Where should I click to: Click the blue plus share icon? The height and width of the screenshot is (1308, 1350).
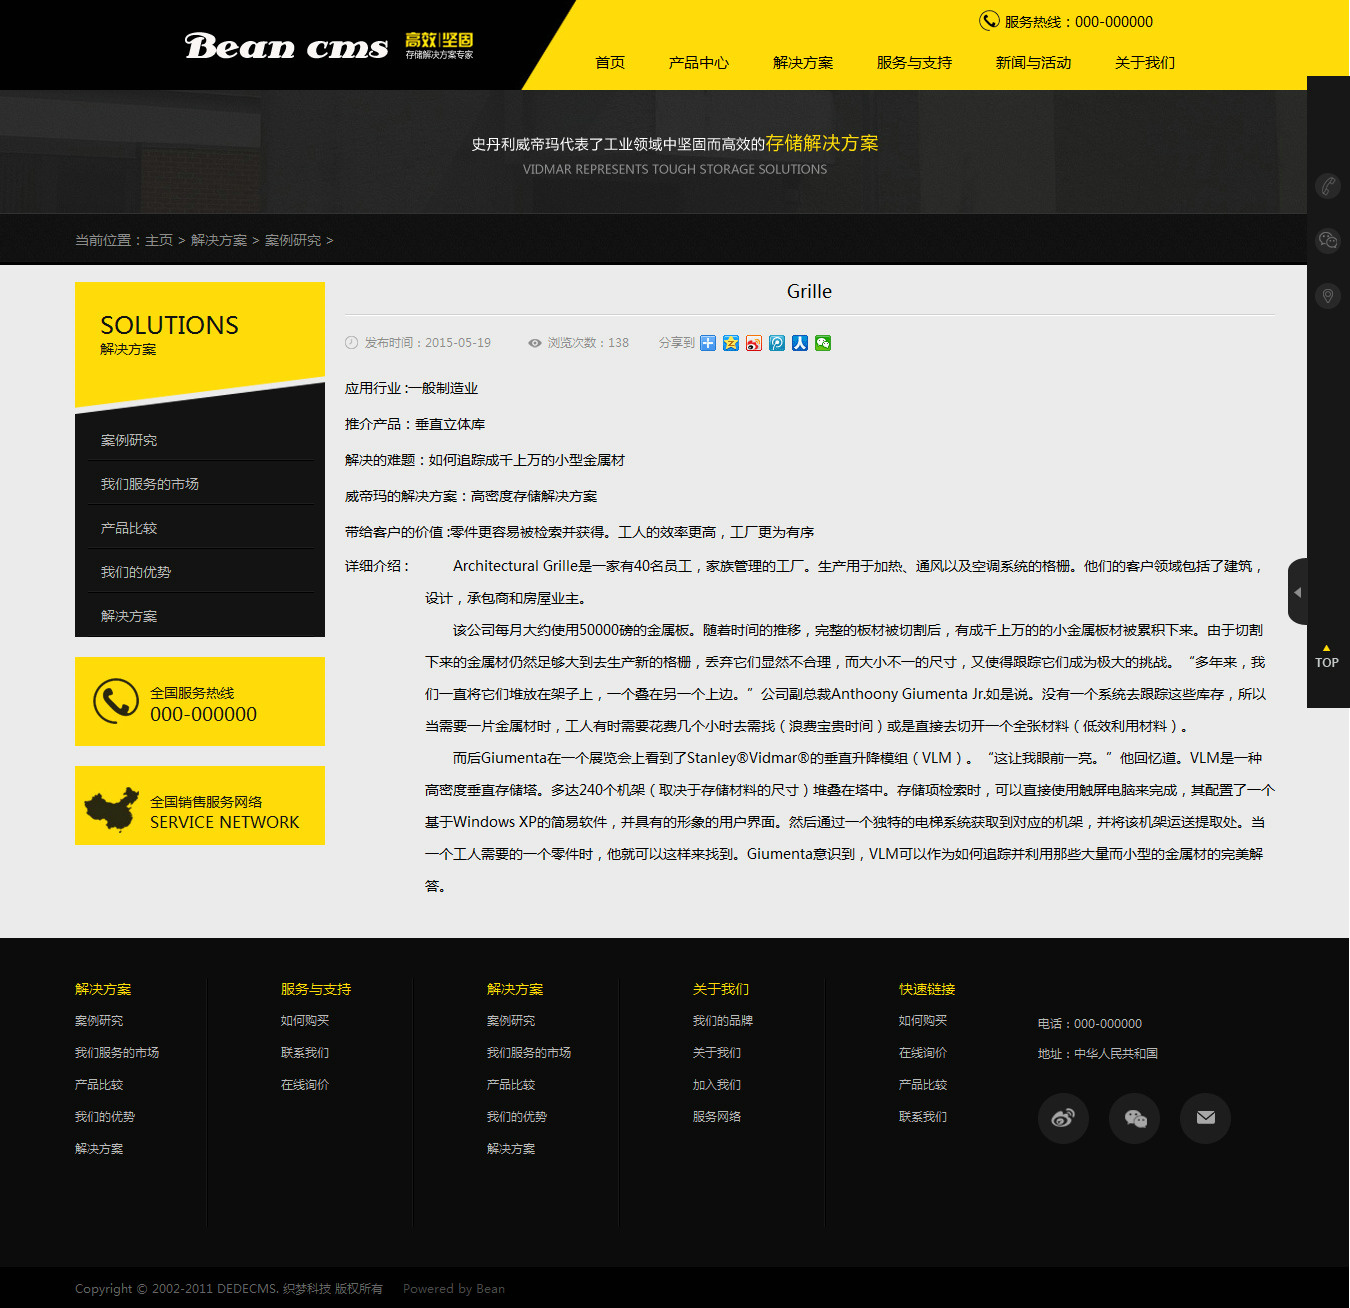coord(708,343)
